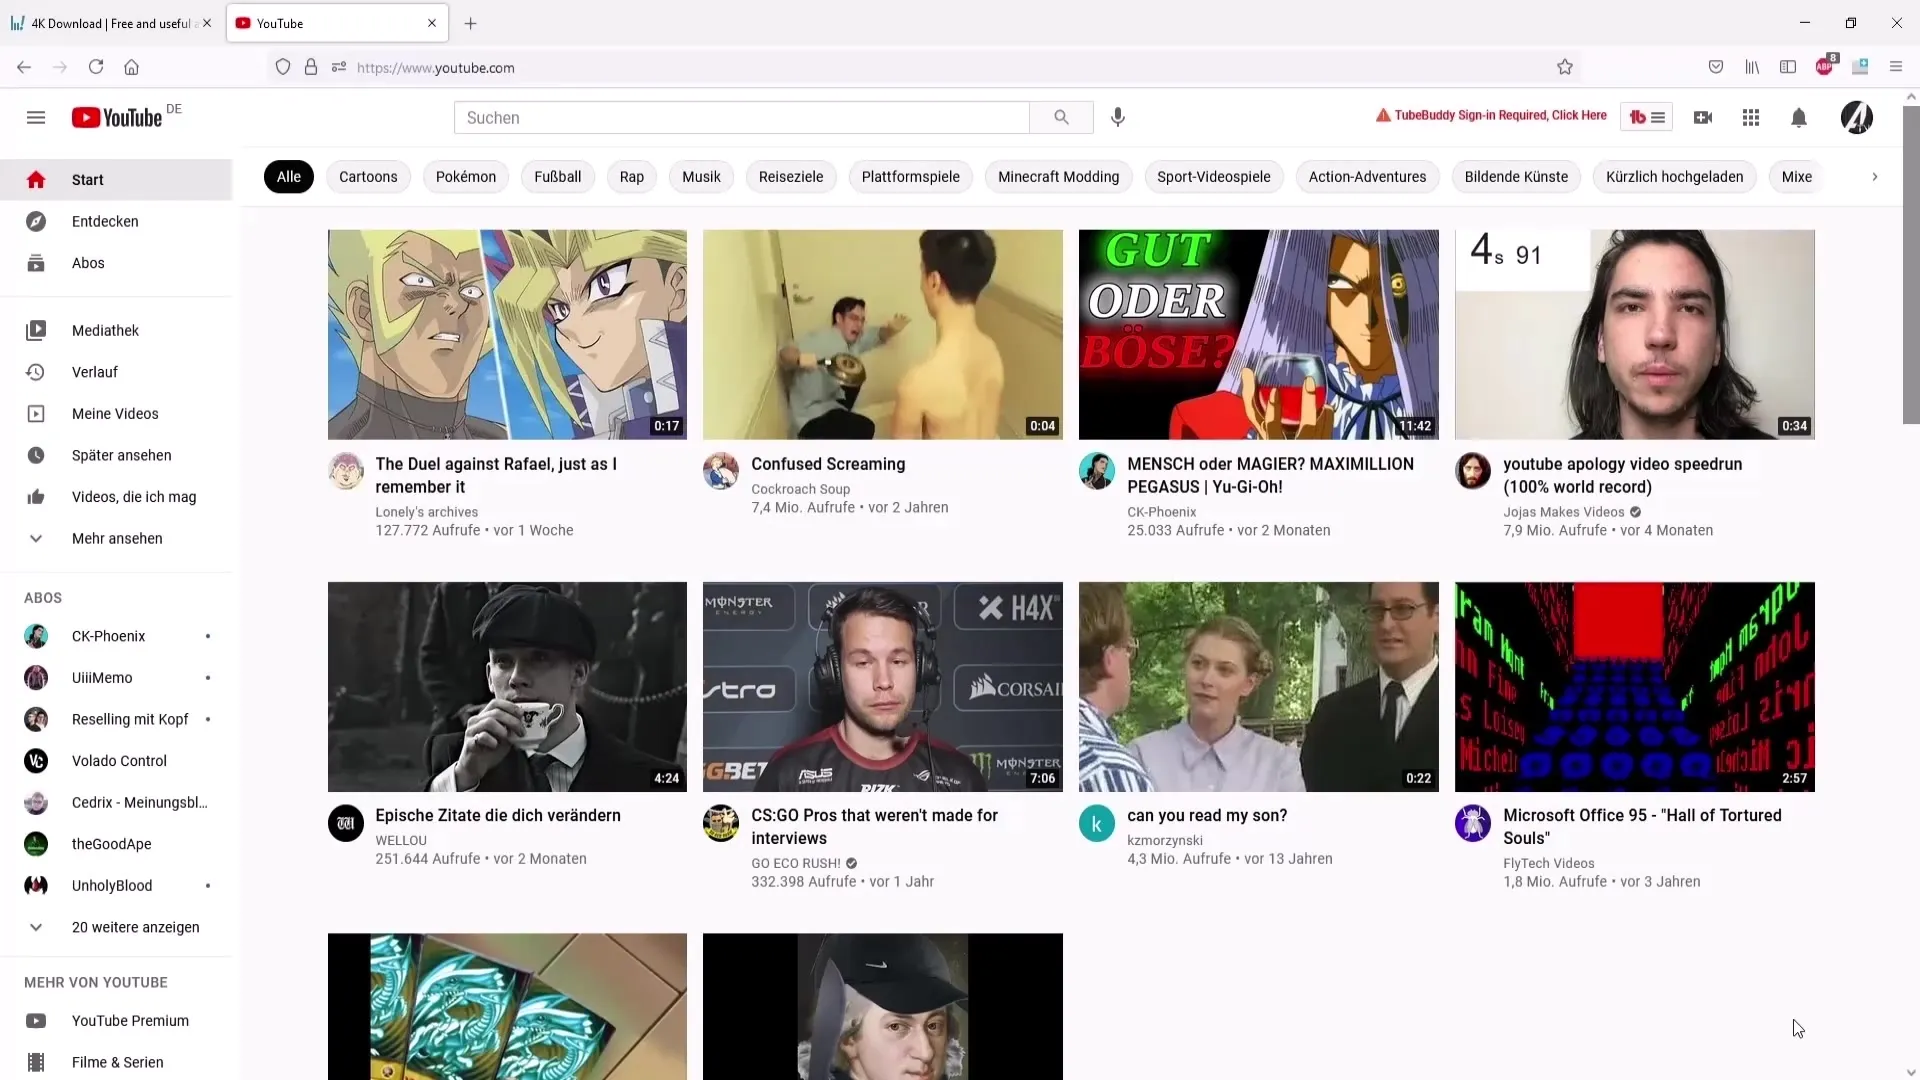Open the 'Später ansehen' sidebar menu item
The image size is (1920, 1080).
click(x=121, y=455)
